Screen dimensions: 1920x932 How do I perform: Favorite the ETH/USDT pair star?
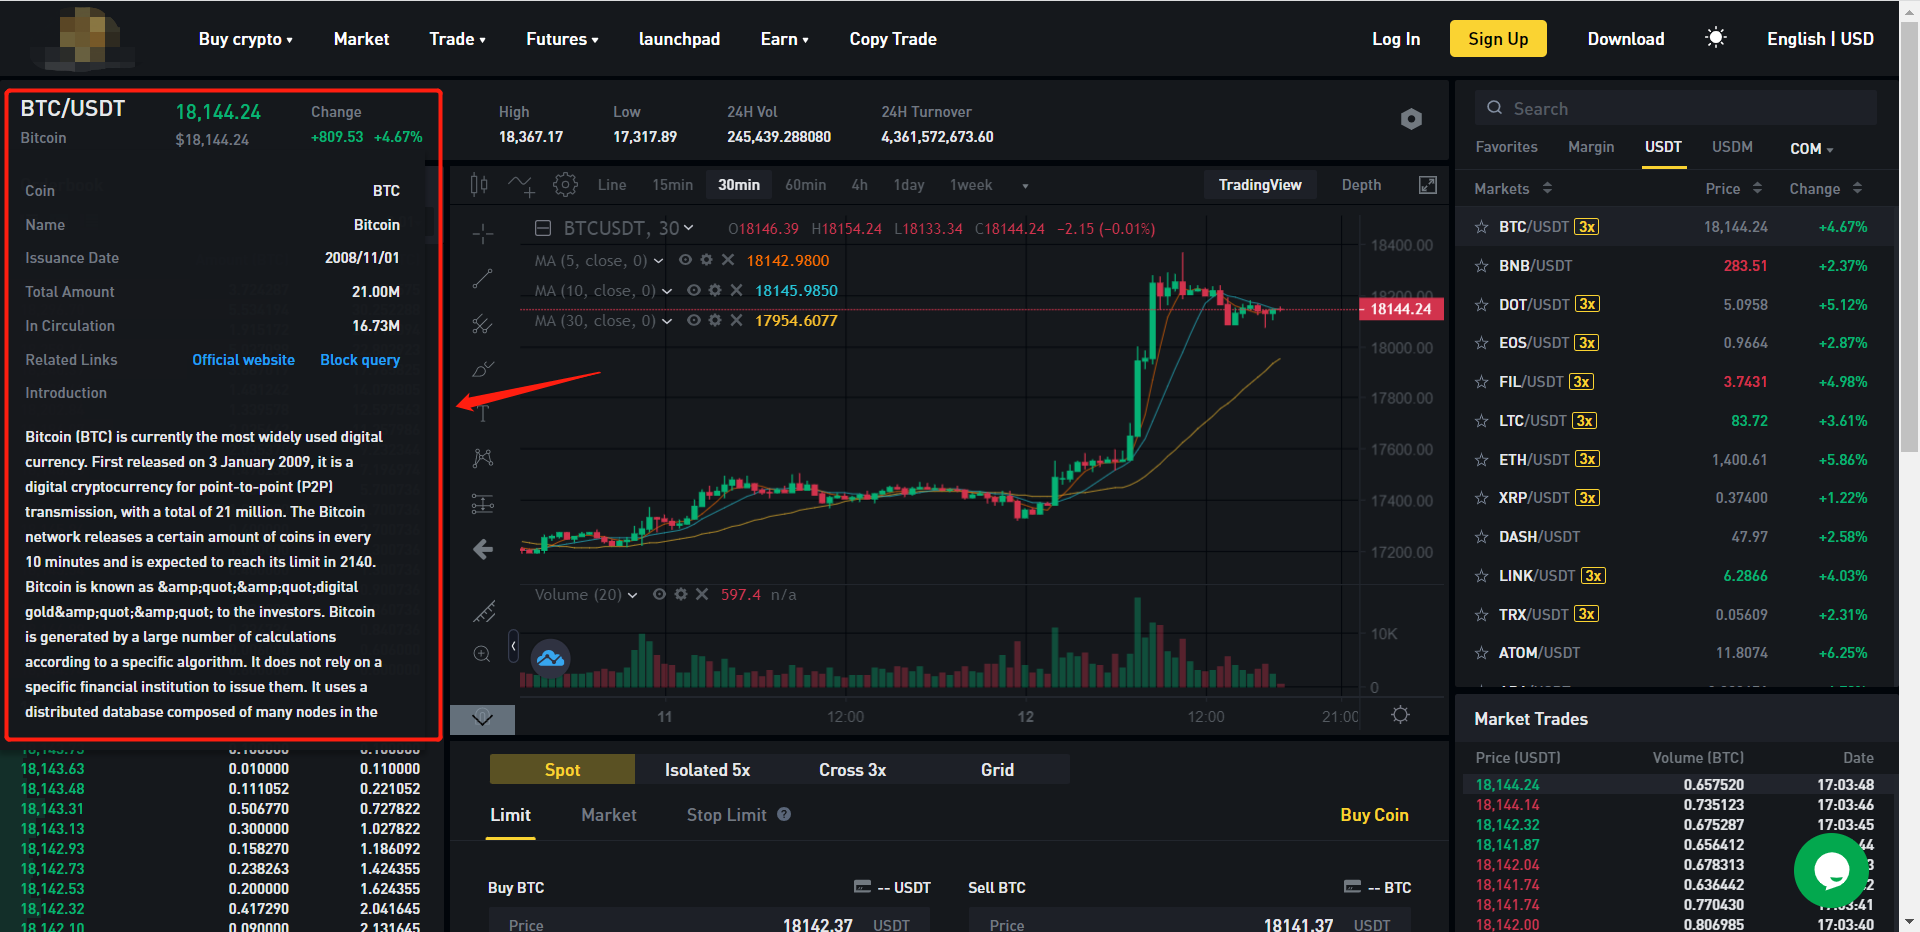1482,460
